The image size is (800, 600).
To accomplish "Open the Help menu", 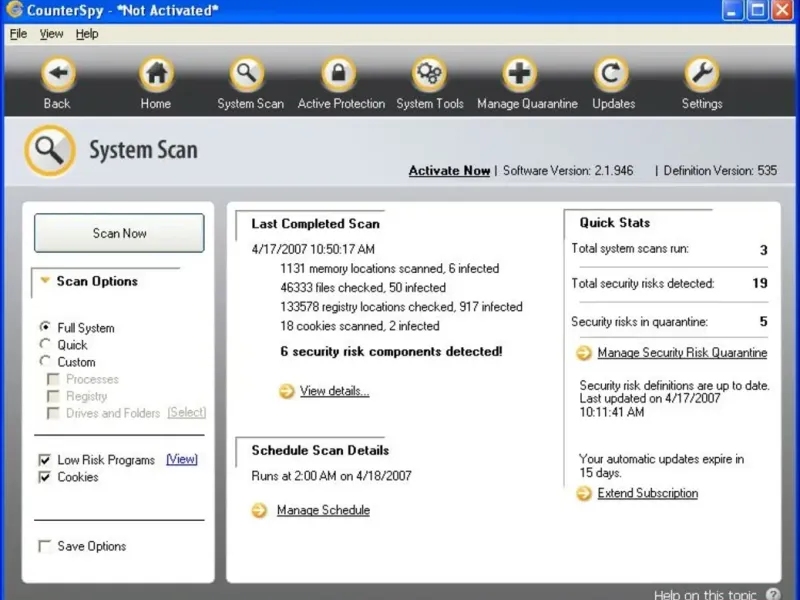I will pos(87,34).
